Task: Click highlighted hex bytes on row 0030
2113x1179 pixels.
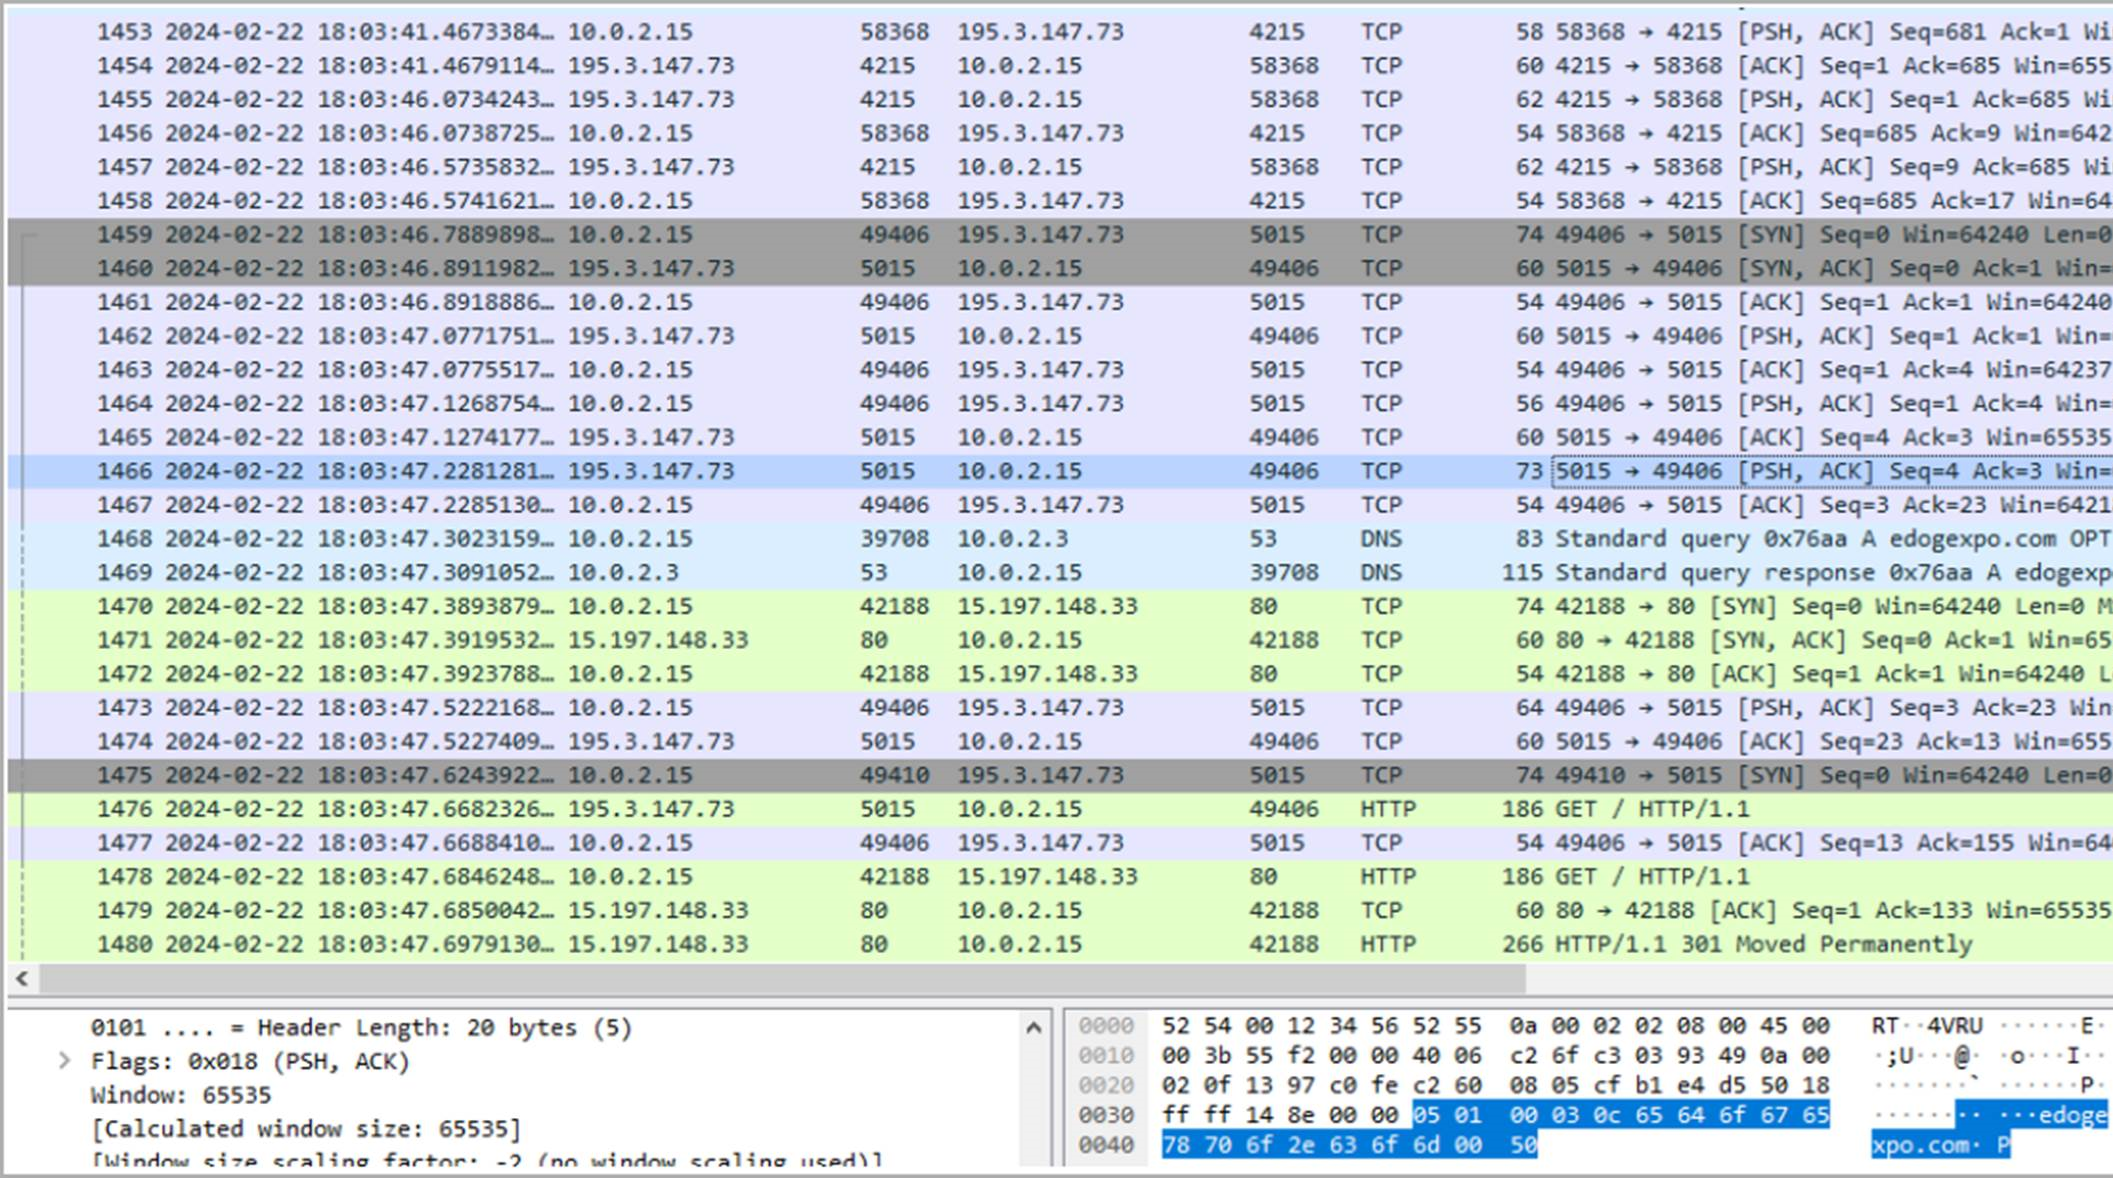Action: pos(1621,1115)
